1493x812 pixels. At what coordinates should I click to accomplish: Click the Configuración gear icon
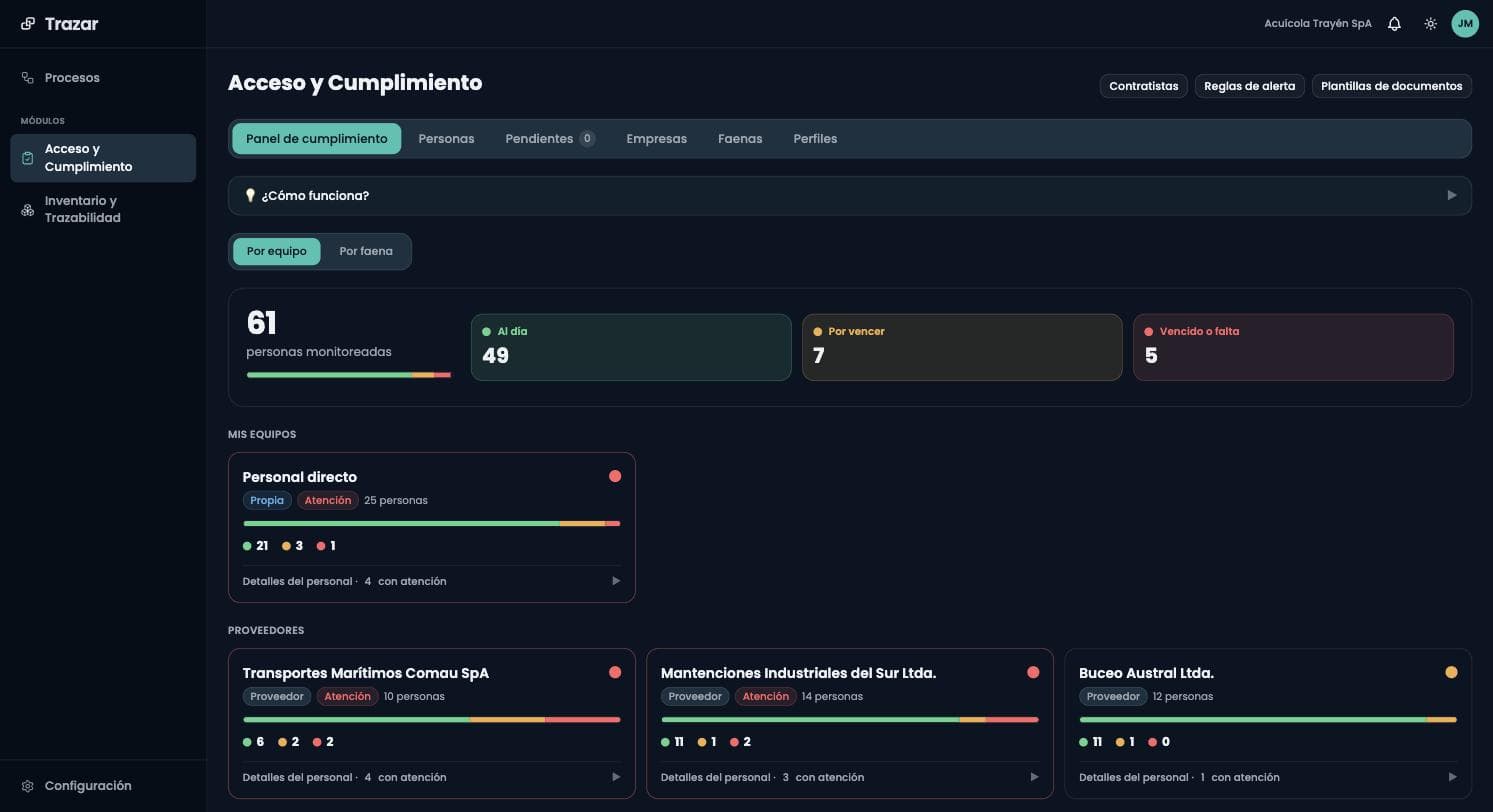pyautogui.click(x=28, y=786)
